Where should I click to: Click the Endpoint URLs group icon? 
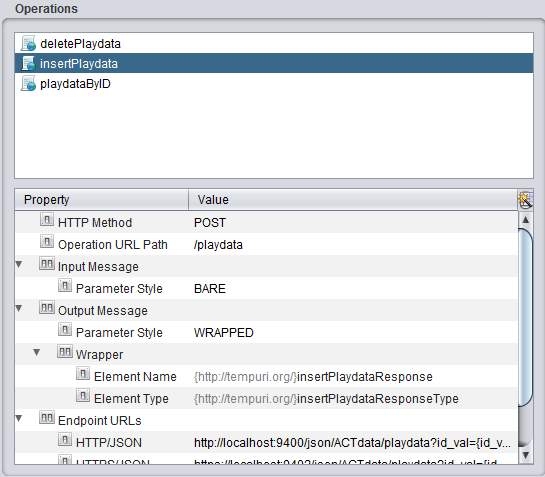pyautogui.click(x=47, y=418)
